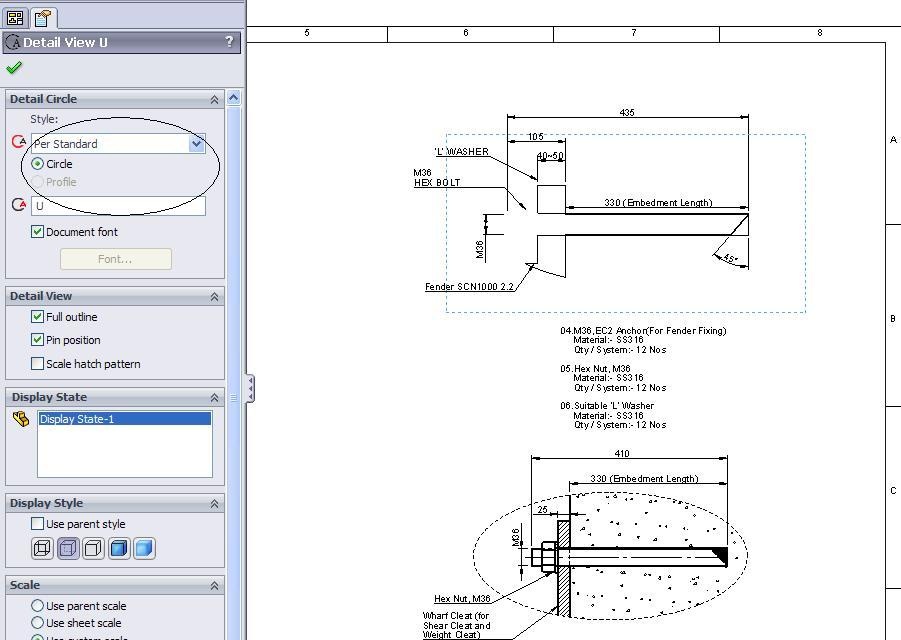Viewport: 901px width, 640px height.
Task: Select Hidden Lines Visible display style
Action: pos(68,548)
